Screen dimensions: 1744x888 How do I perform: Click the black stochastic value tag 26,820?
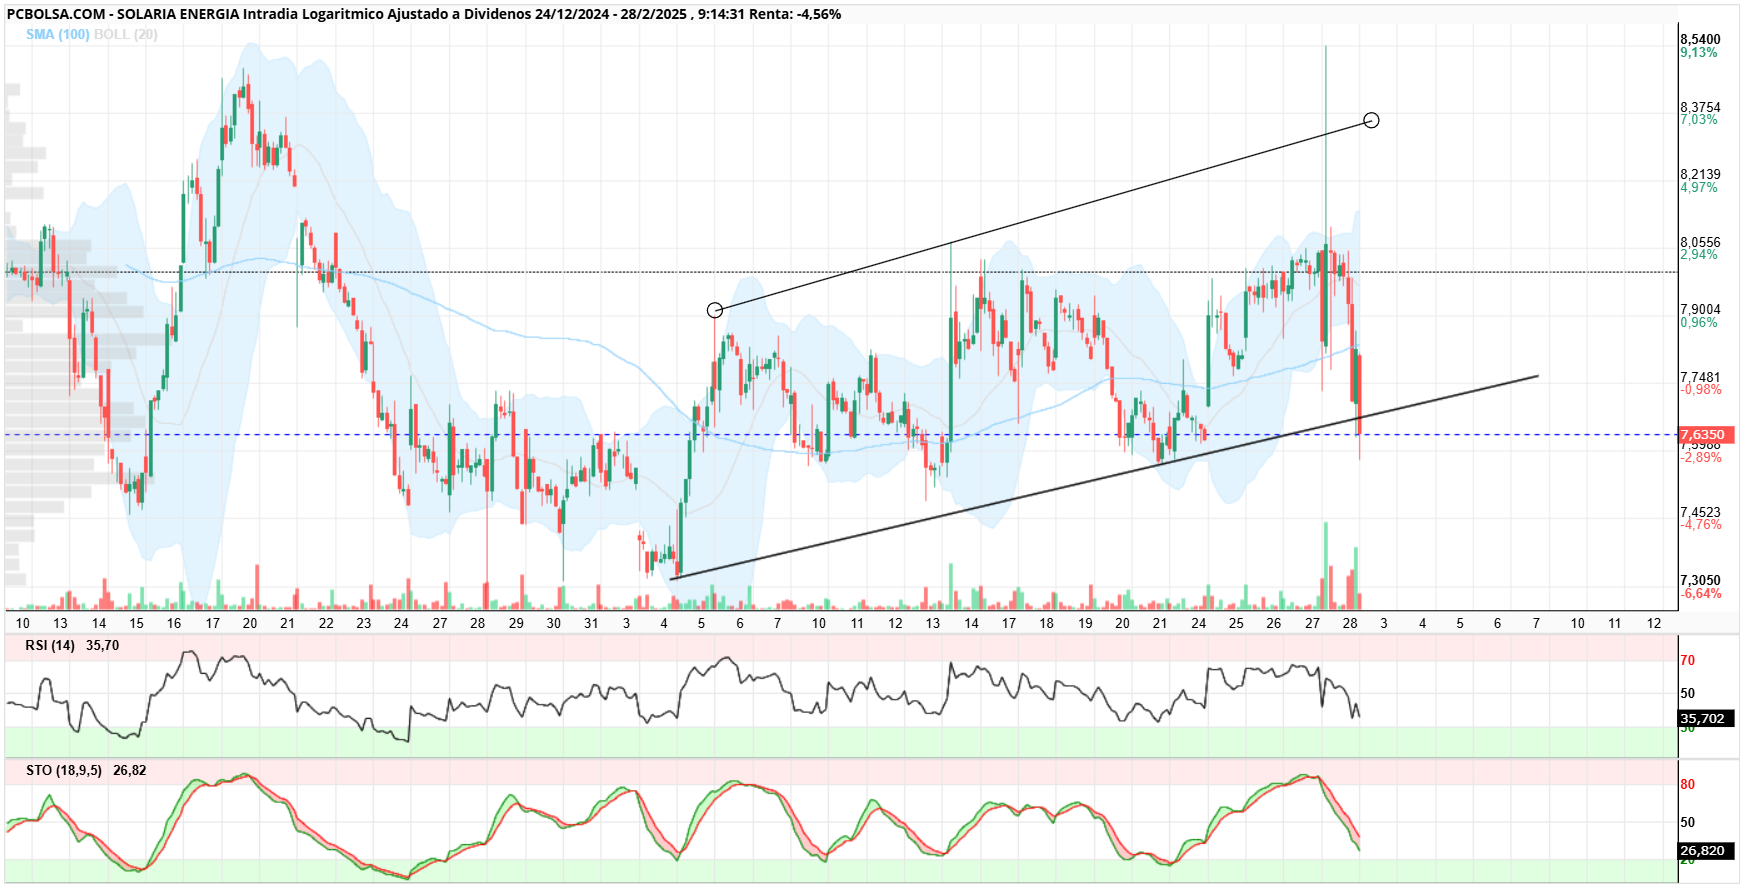tap(1706, 851)
